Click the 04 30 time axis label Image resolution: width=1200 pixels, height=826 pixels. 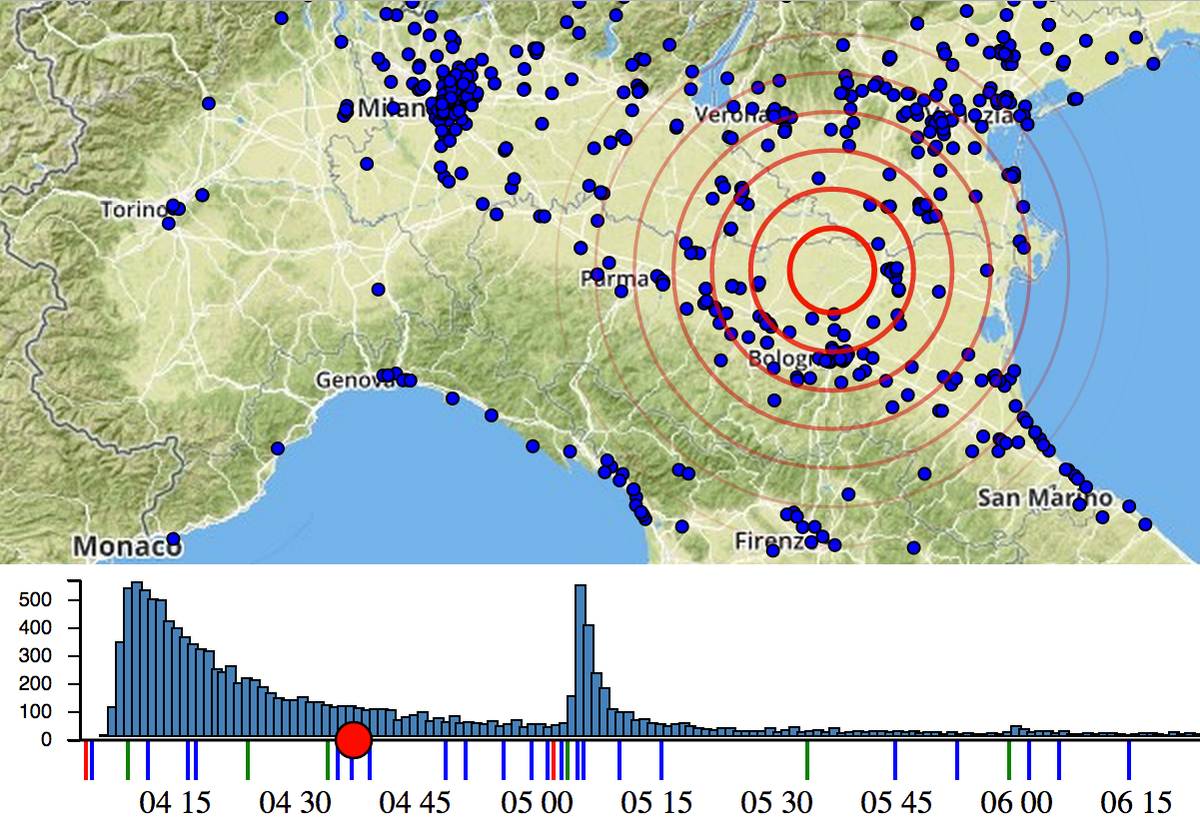[295, 803]
